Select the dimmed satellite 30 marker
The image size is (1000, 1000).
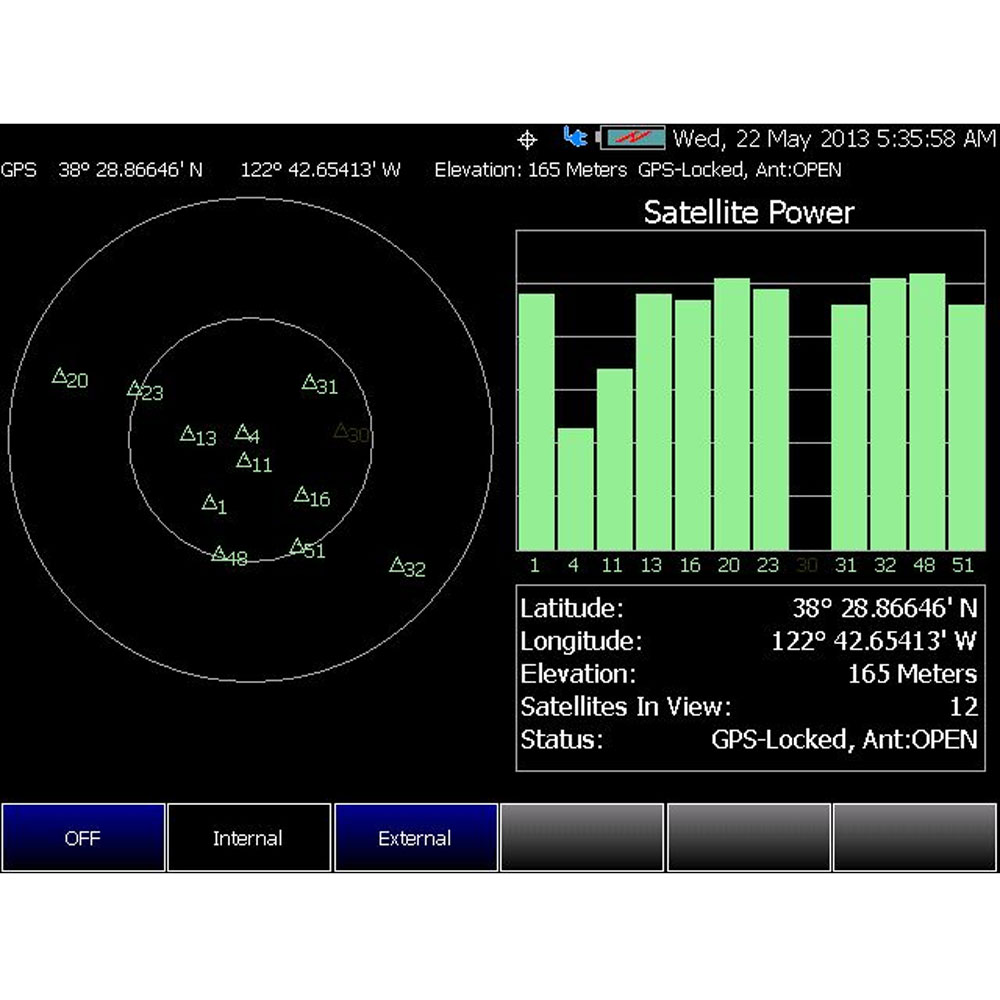pyautogui.click(x=342, y=431)
